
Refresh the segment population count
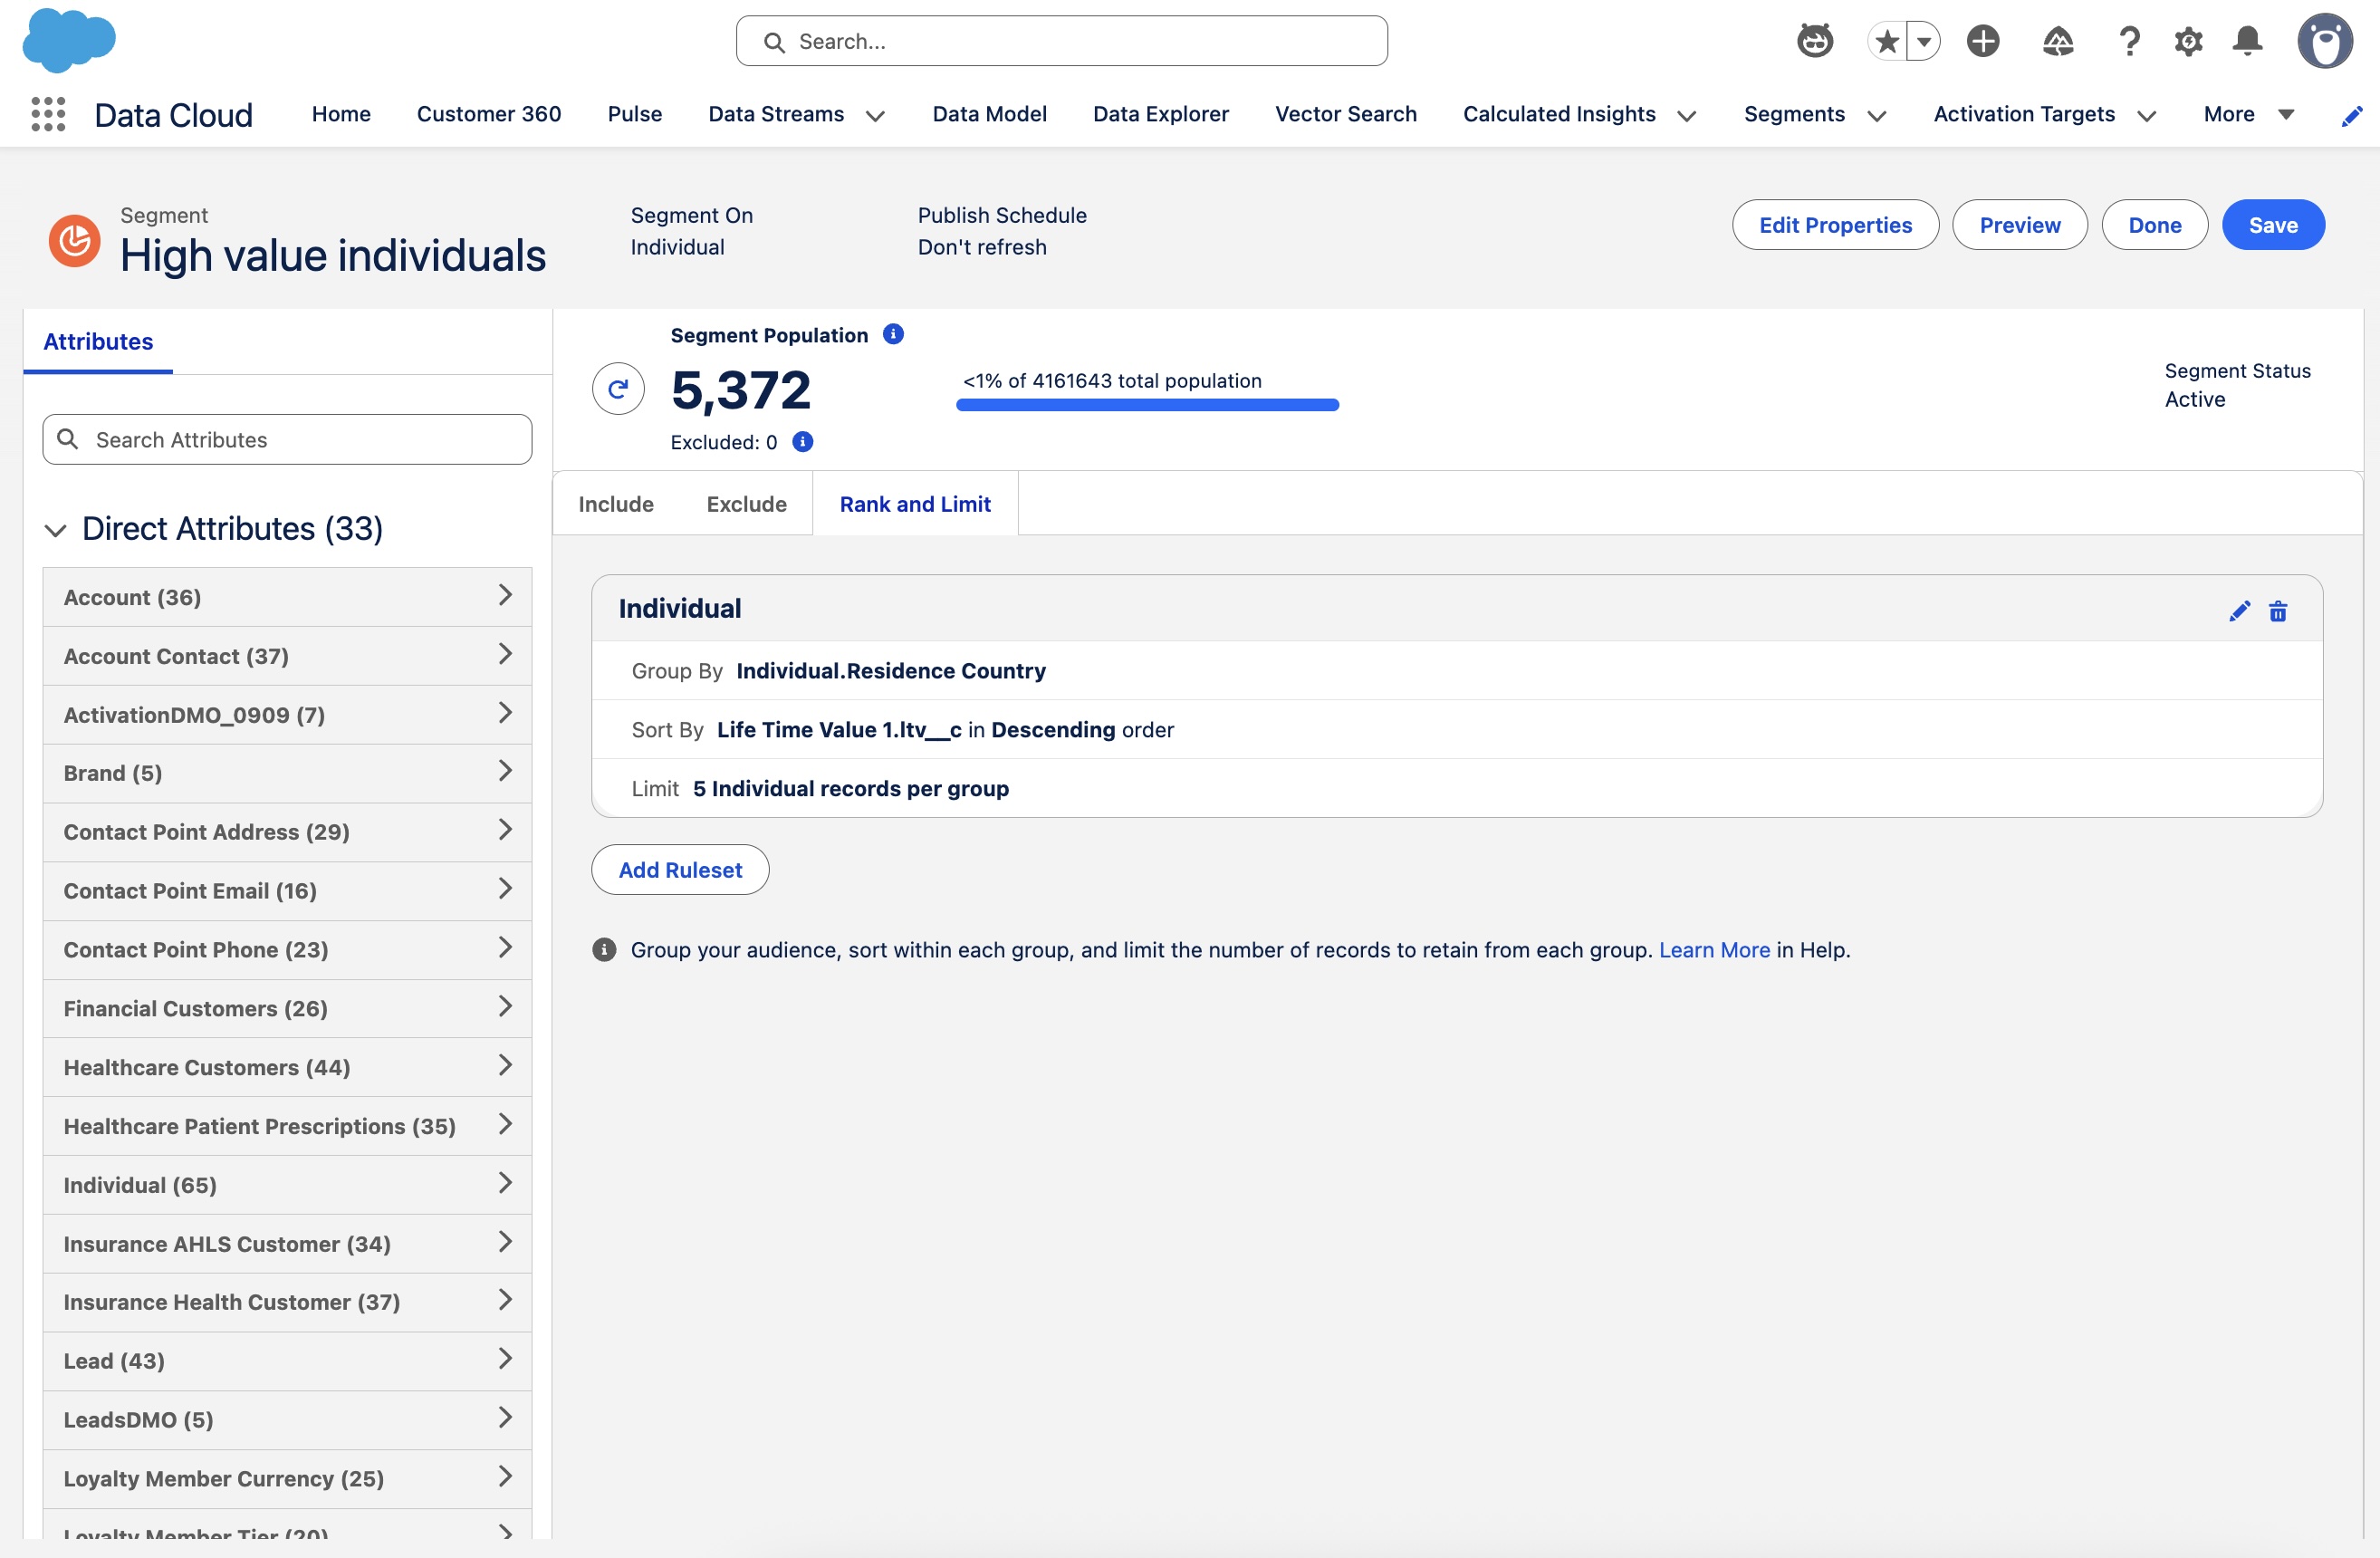click(618, 389)
